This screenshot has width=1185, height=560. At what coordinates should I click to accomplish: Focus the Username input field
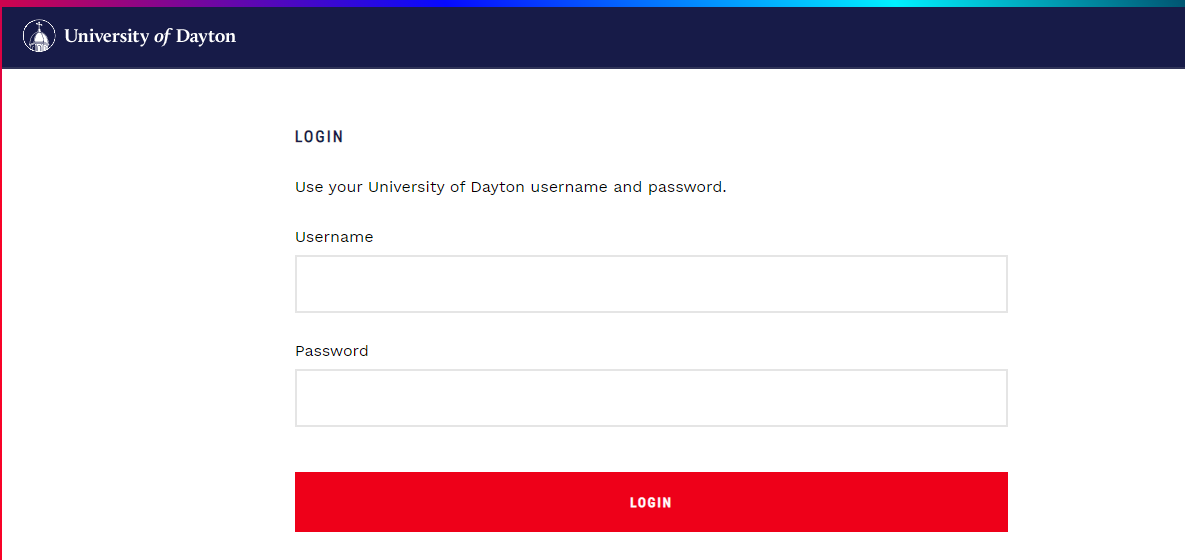point(651,284)
